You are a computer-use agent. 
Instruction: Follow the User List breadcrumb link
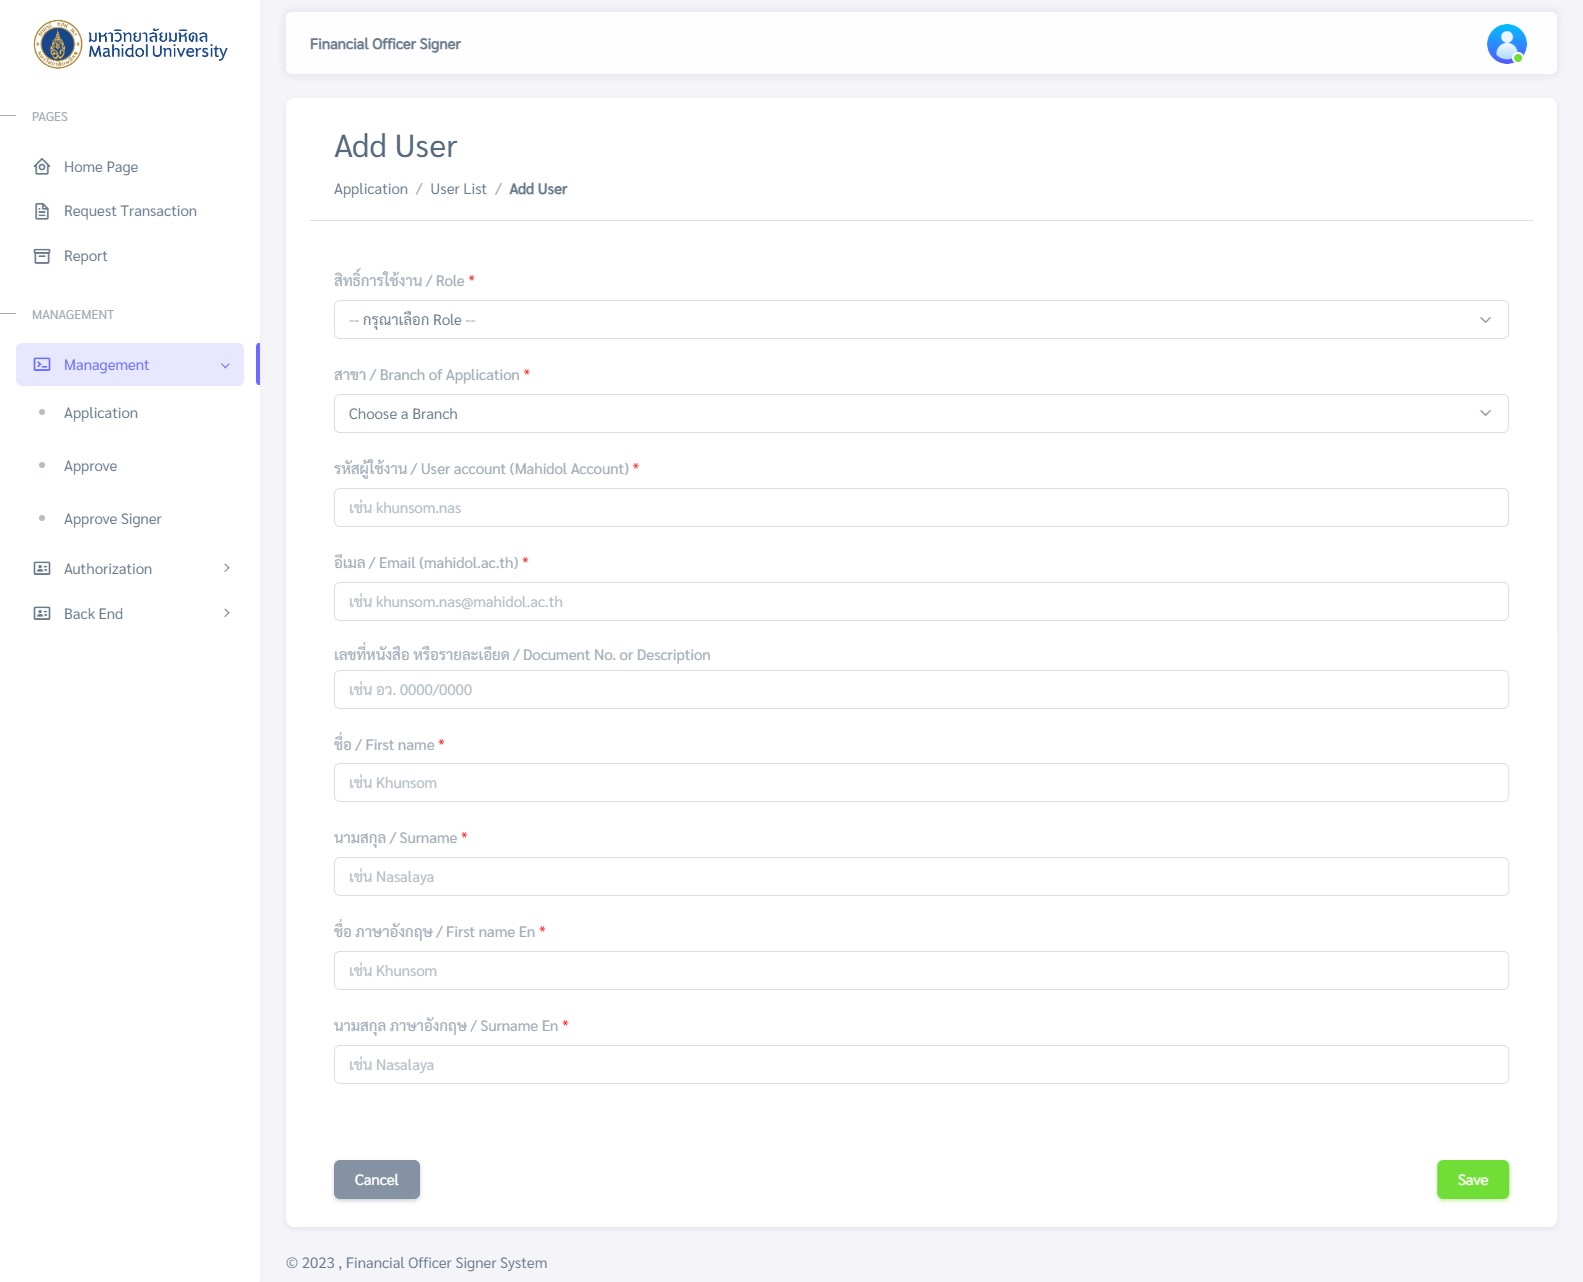[x=458, y=189]
